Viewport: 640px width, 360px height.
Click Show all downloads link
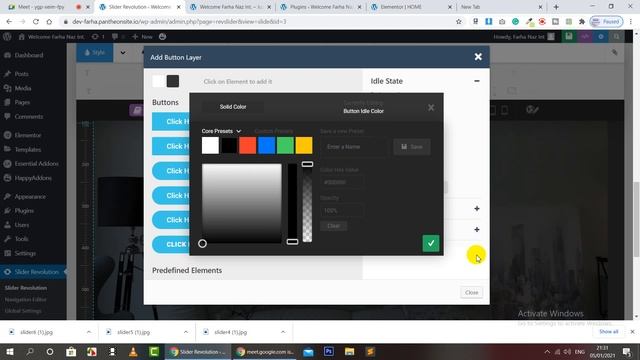pos(609,332)
